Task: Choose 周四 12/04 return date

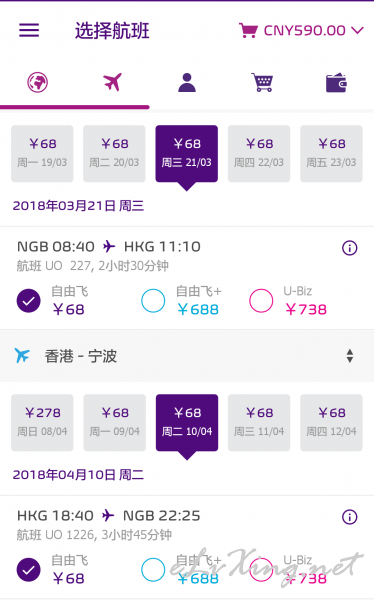Action: [x=332, y=422]
